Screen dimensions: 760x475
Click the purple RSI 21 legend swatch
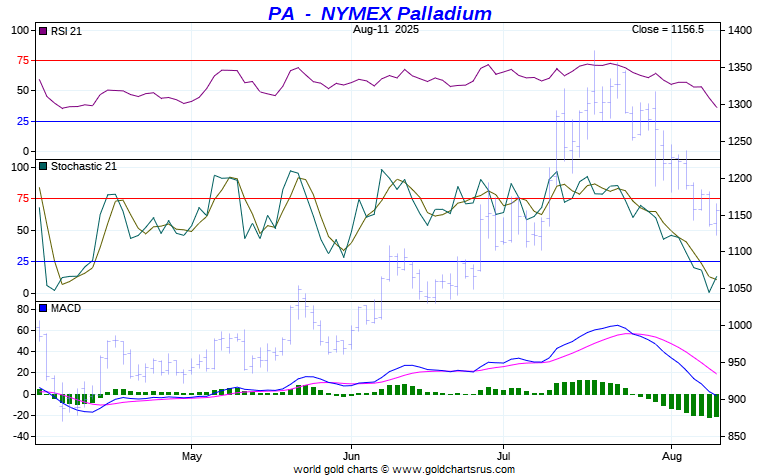(x=43, y=31)
